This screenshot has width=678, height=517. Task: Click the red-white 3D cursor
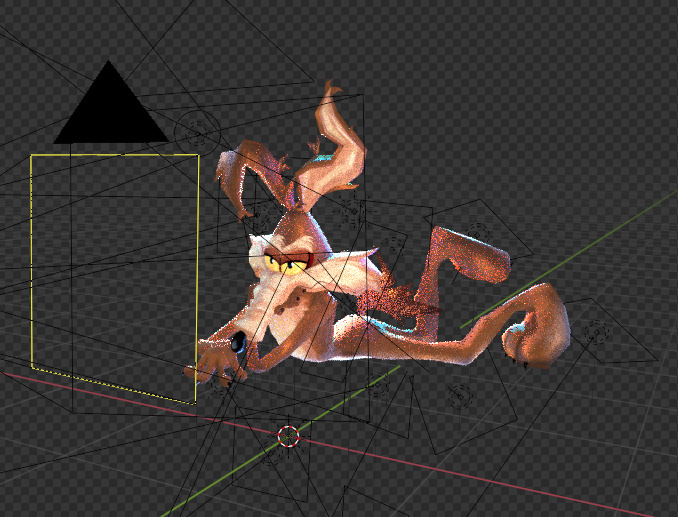click(x=288, y=436)
